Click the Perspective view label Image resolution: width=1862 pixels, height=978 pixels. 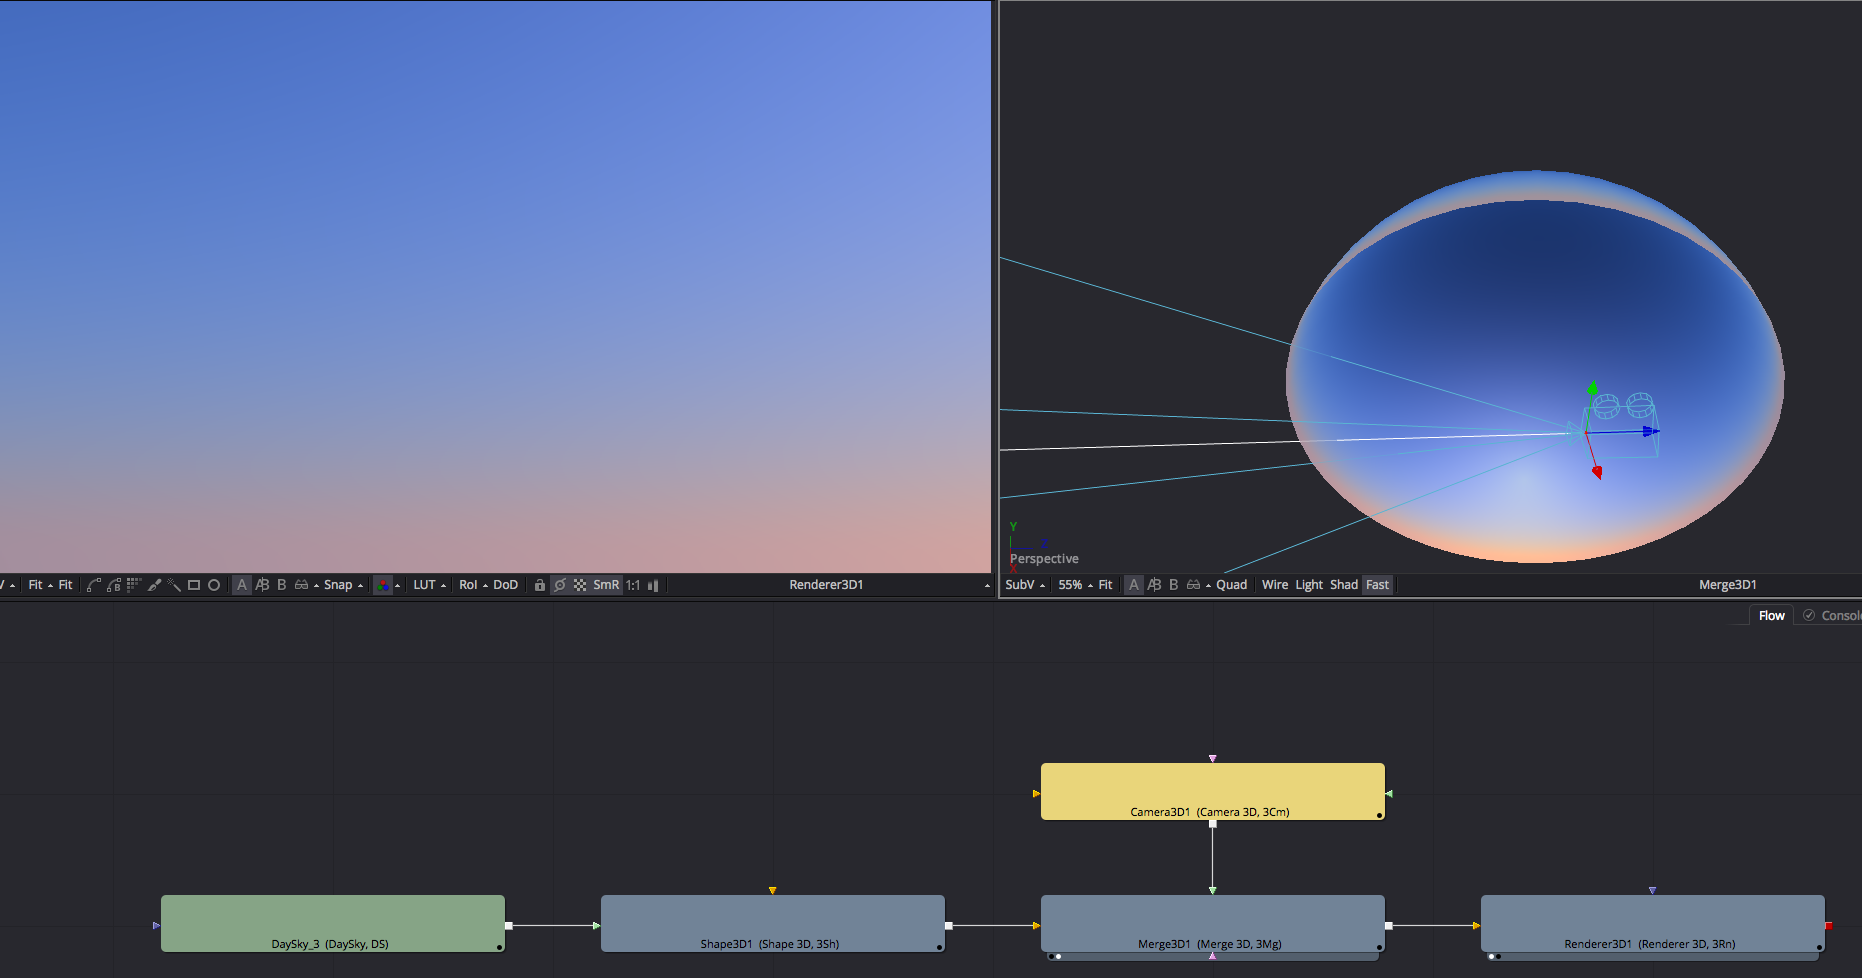pos(1044,559)
